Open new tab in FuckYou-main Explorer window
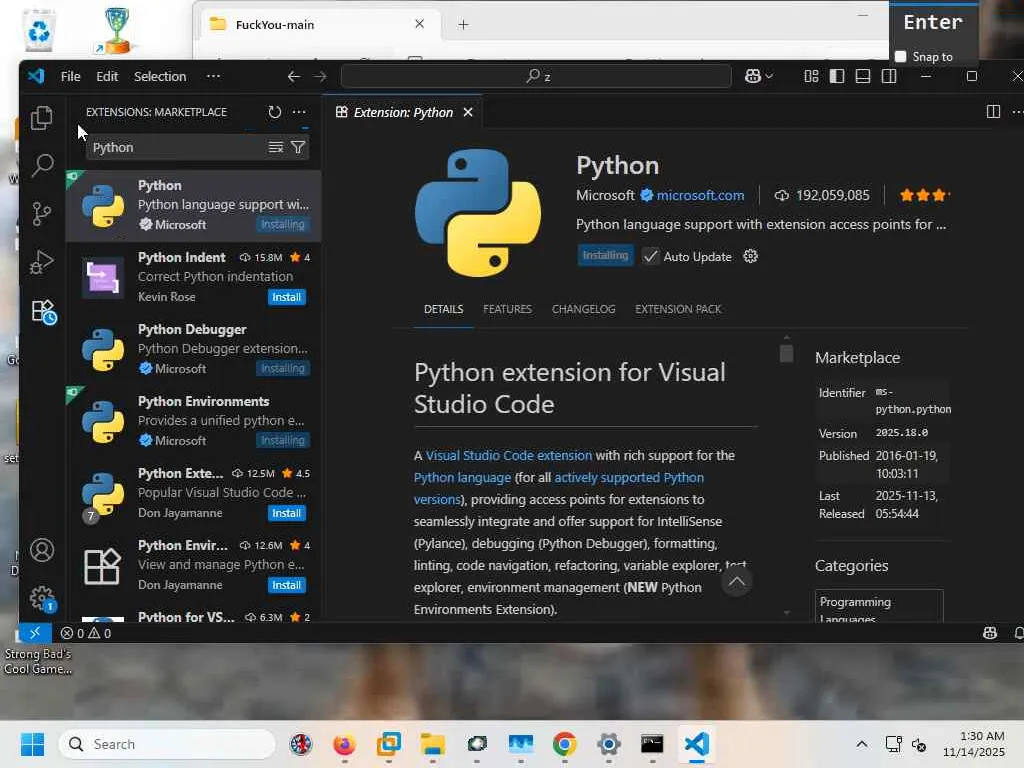Screen dimensions: 1024x768 [463, 24]
